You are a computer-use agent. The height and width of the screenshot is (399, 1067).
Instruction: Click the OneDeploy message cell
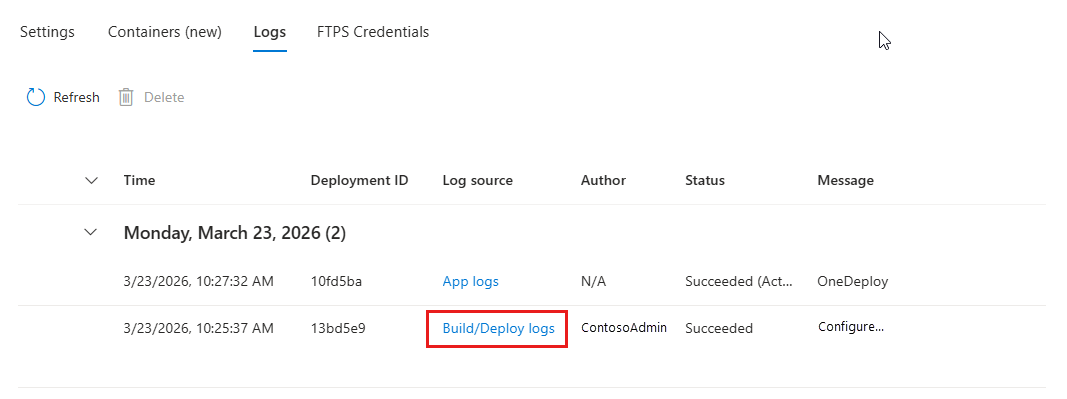point(853,281)
